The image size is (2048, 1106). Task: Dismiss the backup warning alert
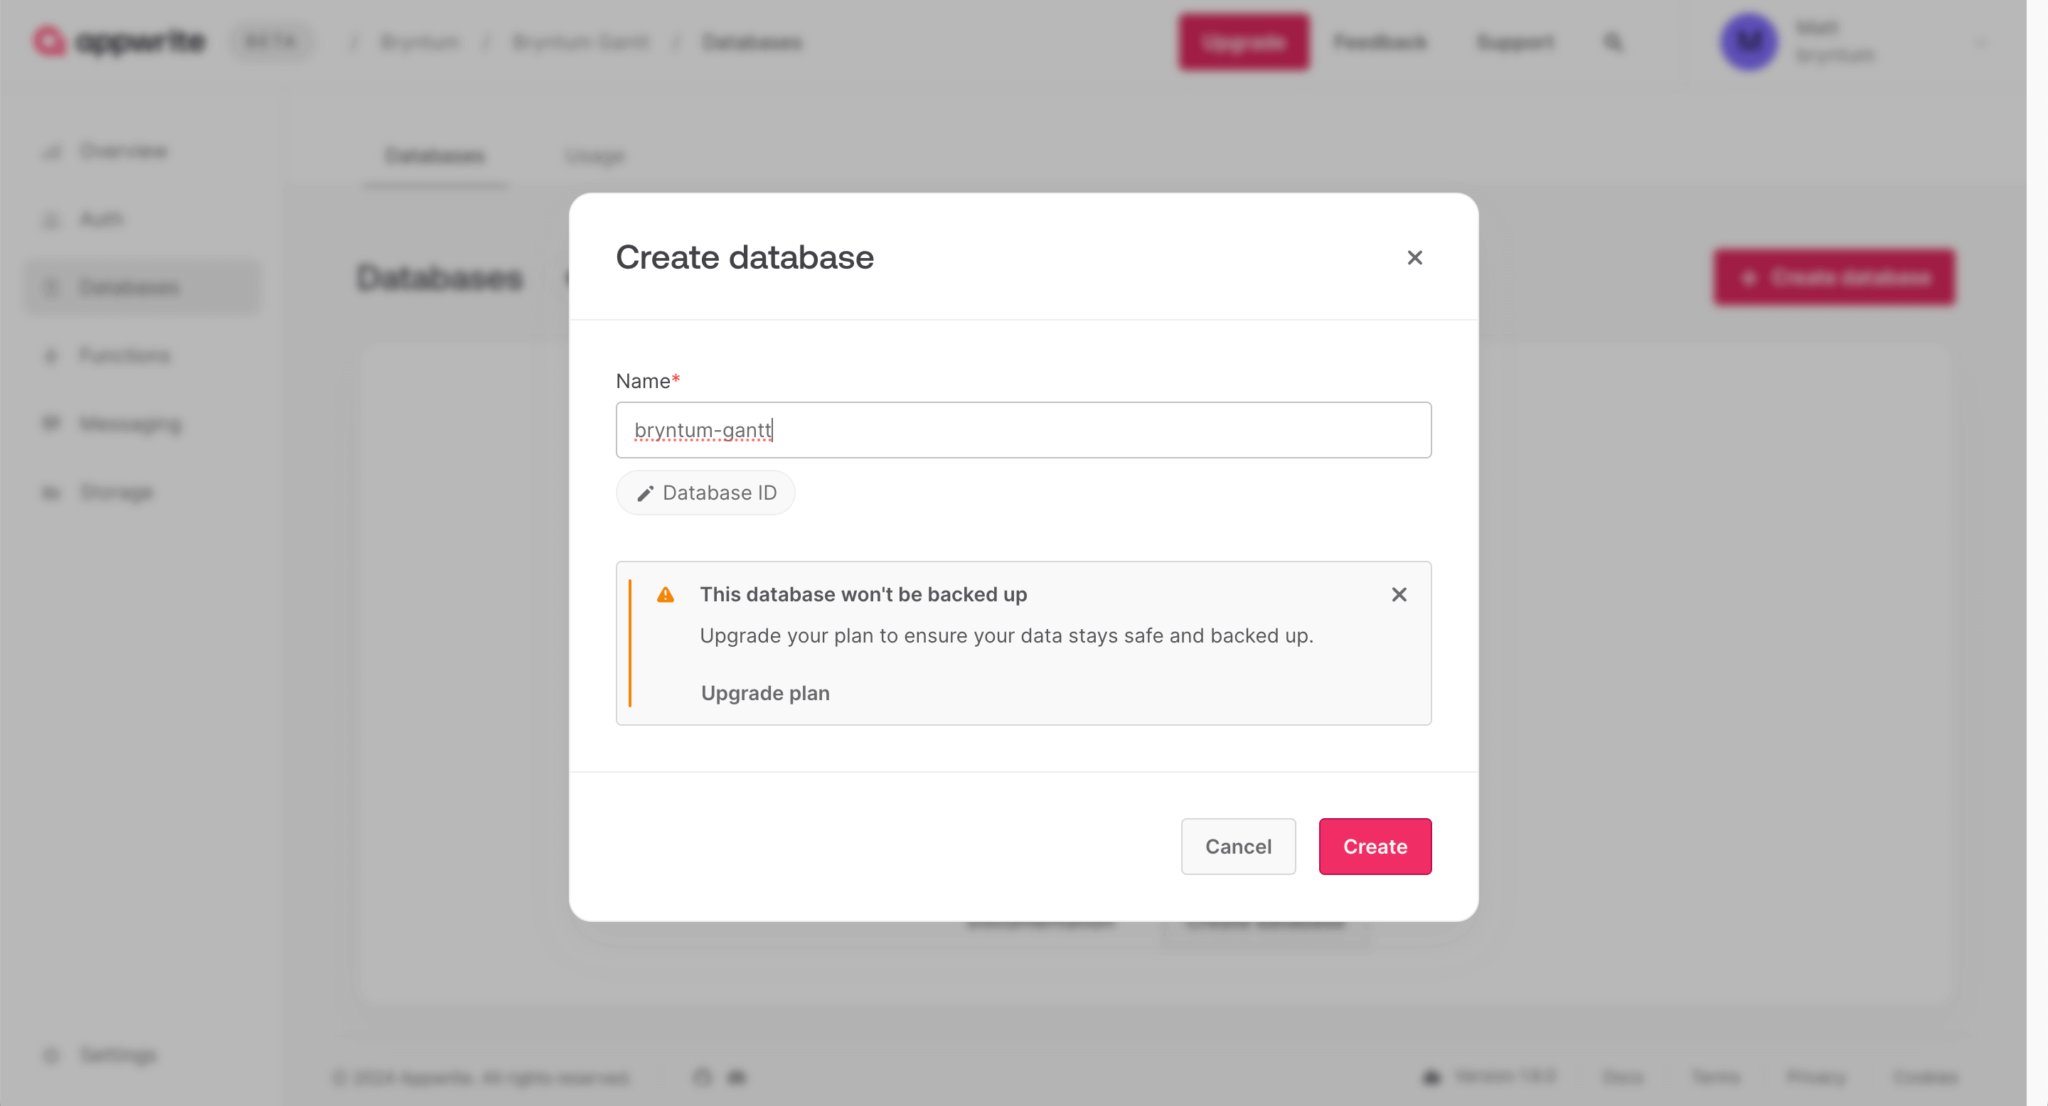(1399, 595)
